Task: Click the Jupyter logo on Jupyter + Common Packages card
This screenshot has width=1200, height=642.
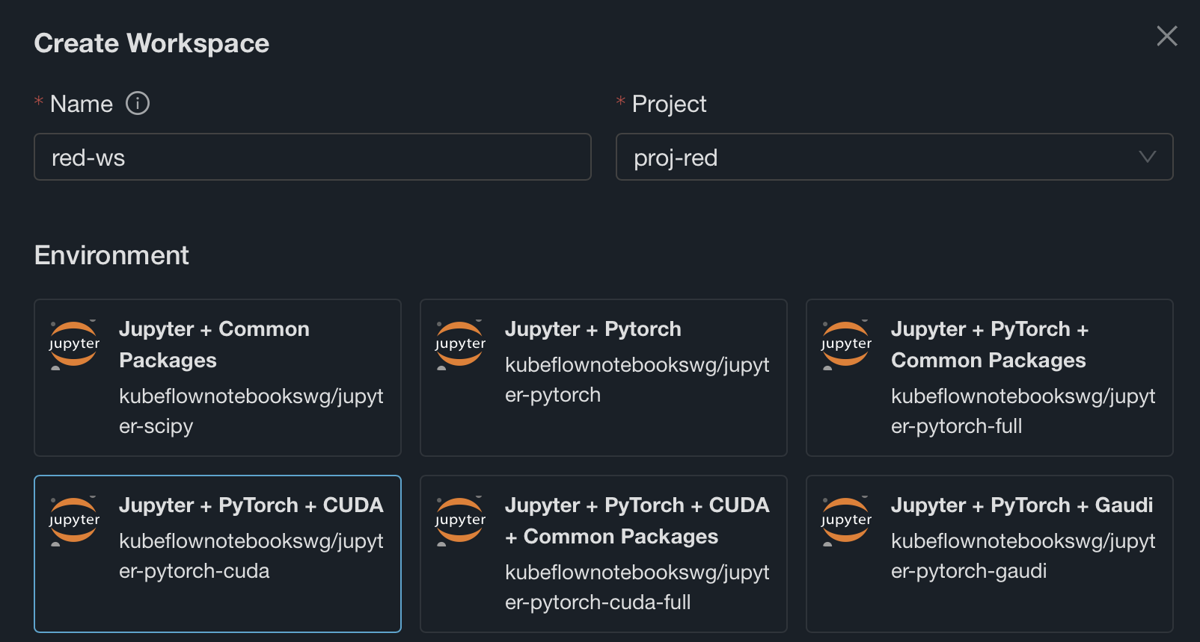Action: [x=75, y=345]
